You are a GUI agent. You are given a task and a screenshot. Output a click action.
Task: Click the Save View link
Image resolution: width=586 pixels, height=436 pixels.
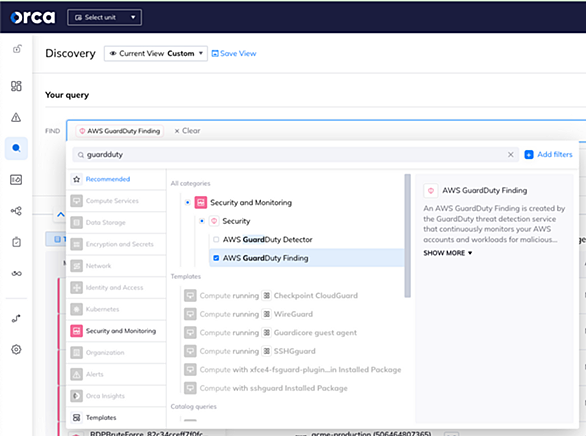[234, 53]
